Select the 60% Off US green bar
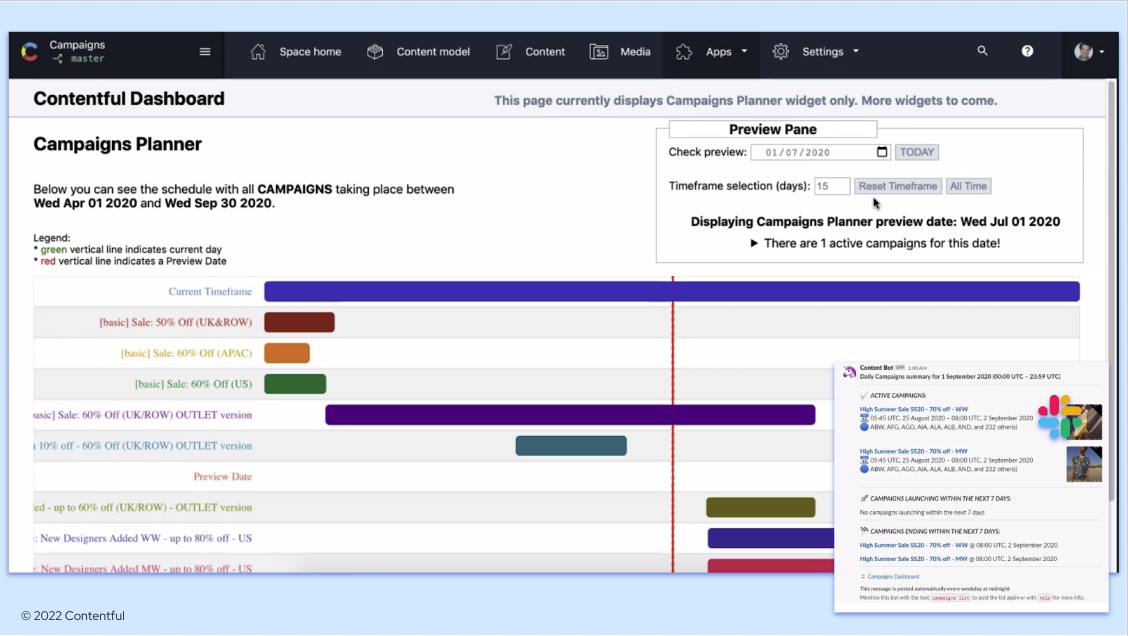The width and height of the screenshot is (1128, 636). (x=295, y=384)
